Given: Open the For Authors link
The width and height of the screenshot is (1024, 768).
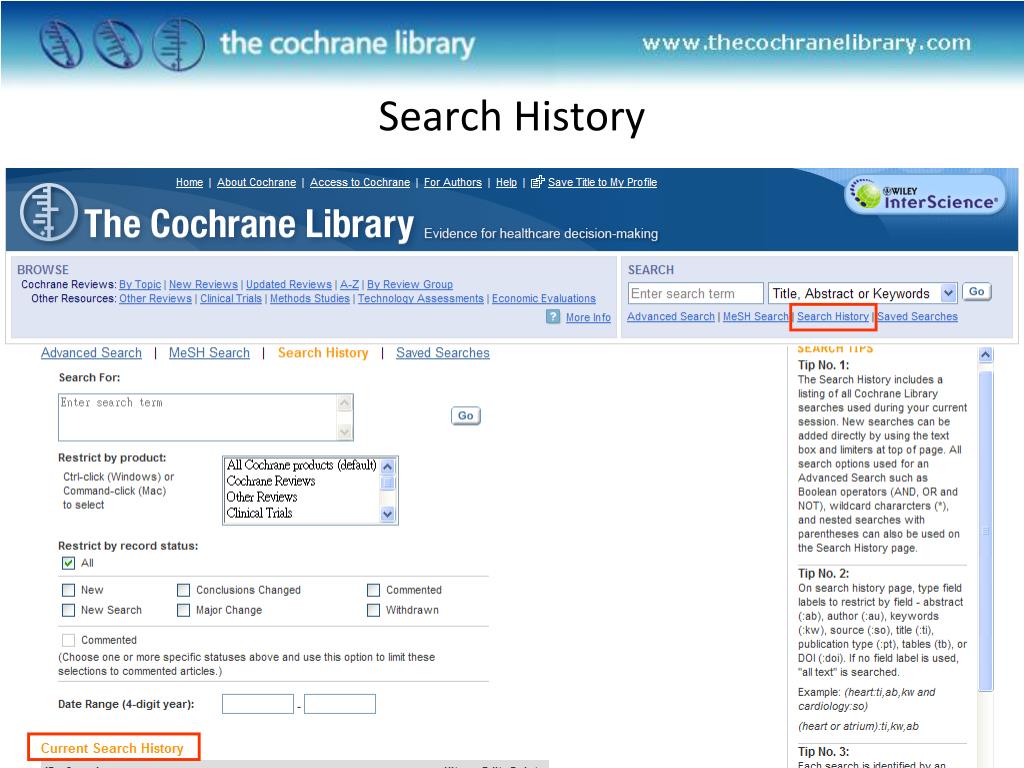Looking at the screenshot, I should [453, 182].
